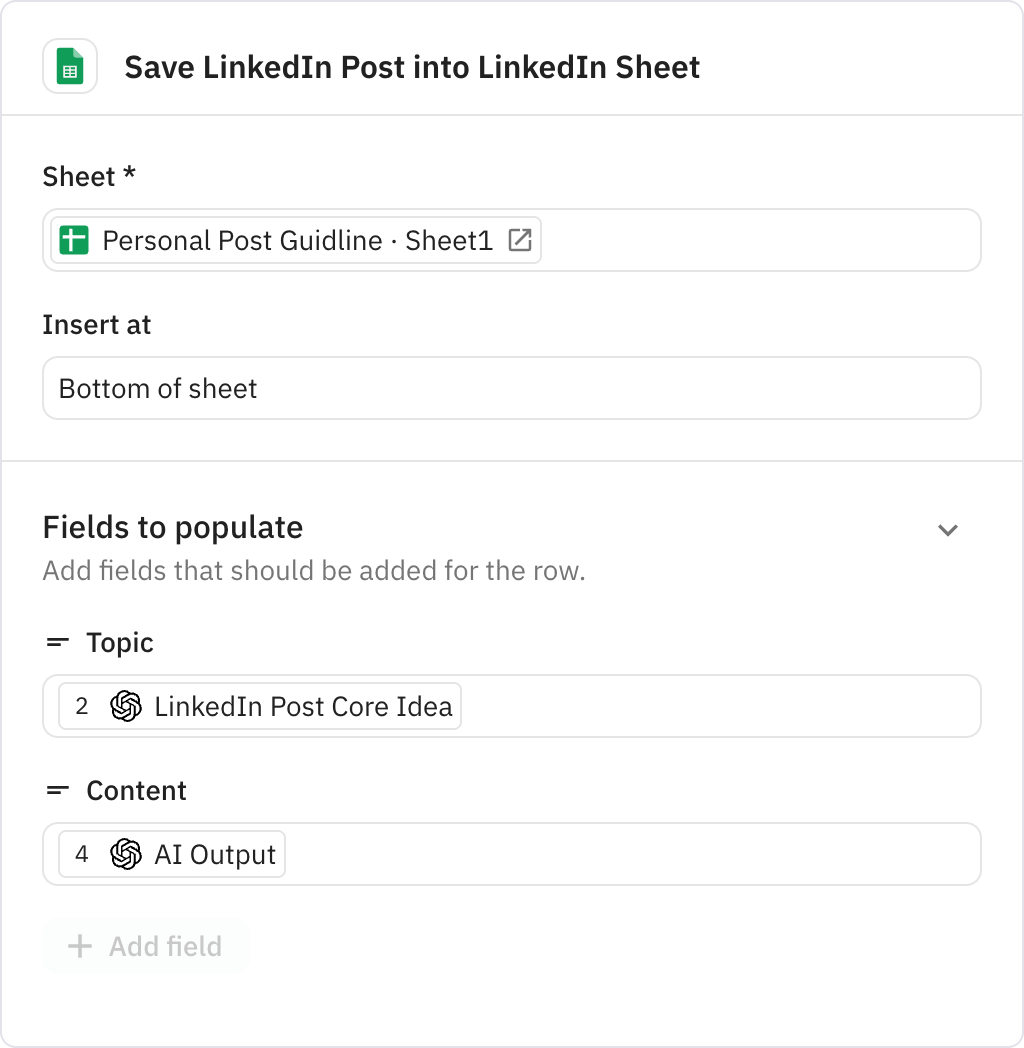
Task: Click the Save LinkedIn Post into LinkedIn Sheet title
Action: click(412, 67)
